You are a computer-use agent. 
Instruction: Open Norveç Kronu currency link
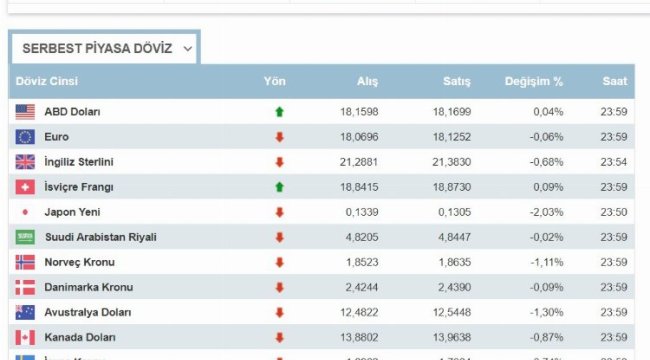click(x=80, y=262)
